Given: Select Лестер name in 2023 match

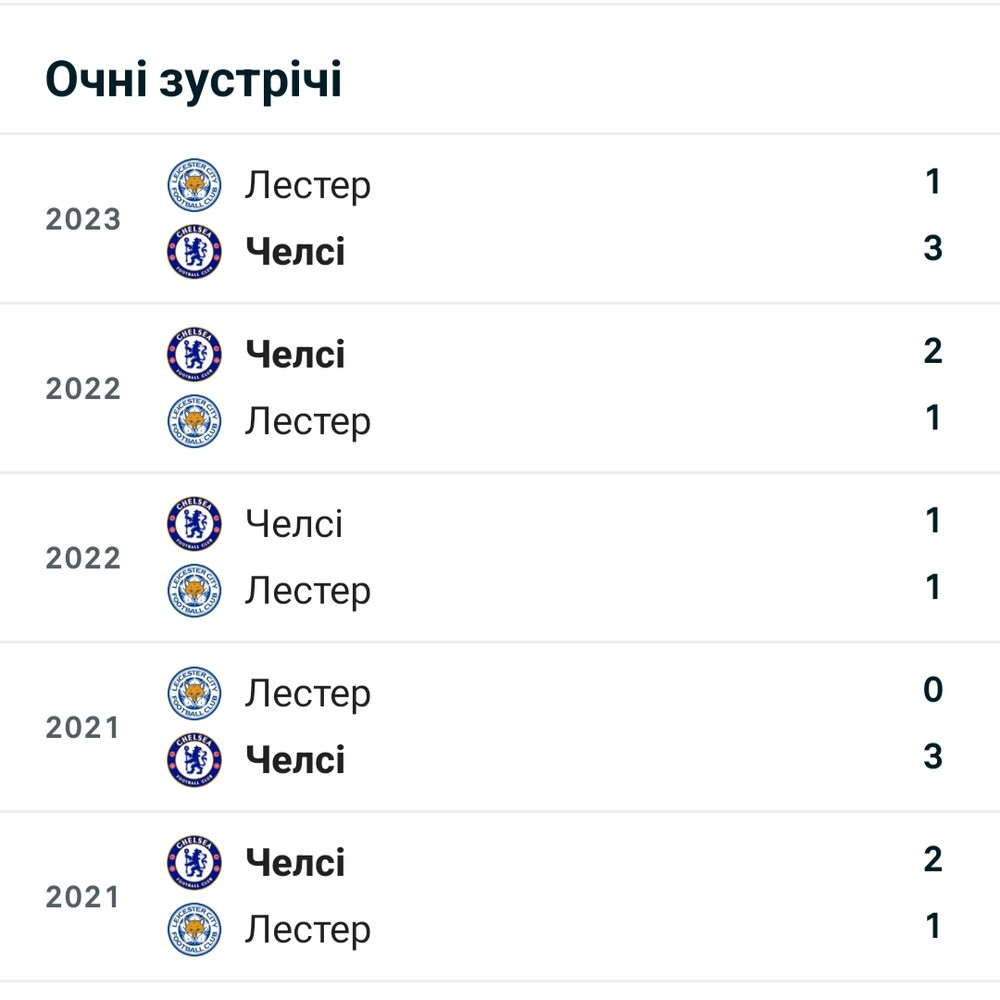Looking at the screenshot, I should pyautogui.click(x=308, y=186).
